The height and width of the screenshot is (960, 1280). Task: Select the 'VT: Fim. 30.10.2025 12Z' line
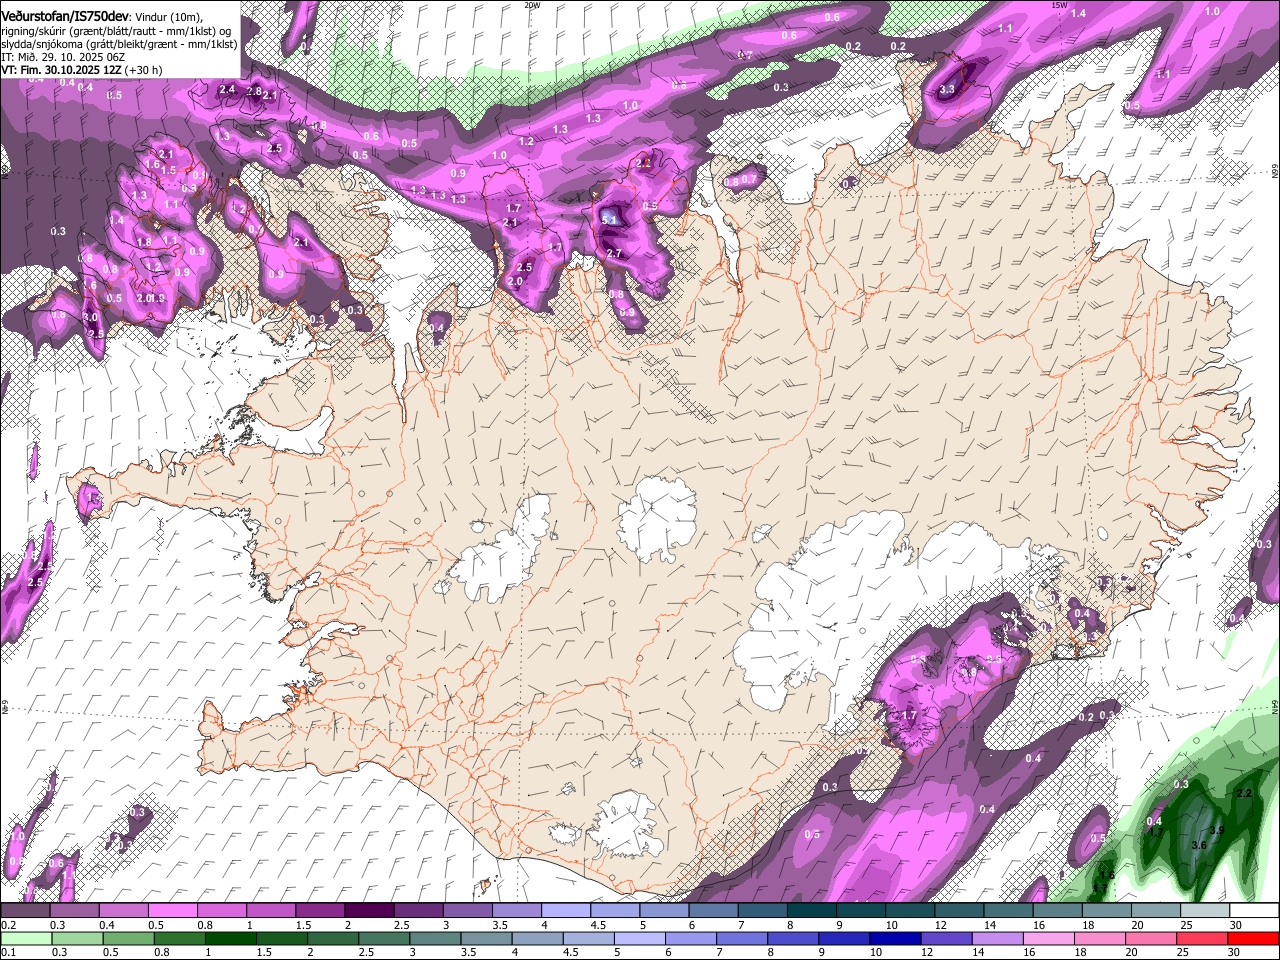click(81, 70)
